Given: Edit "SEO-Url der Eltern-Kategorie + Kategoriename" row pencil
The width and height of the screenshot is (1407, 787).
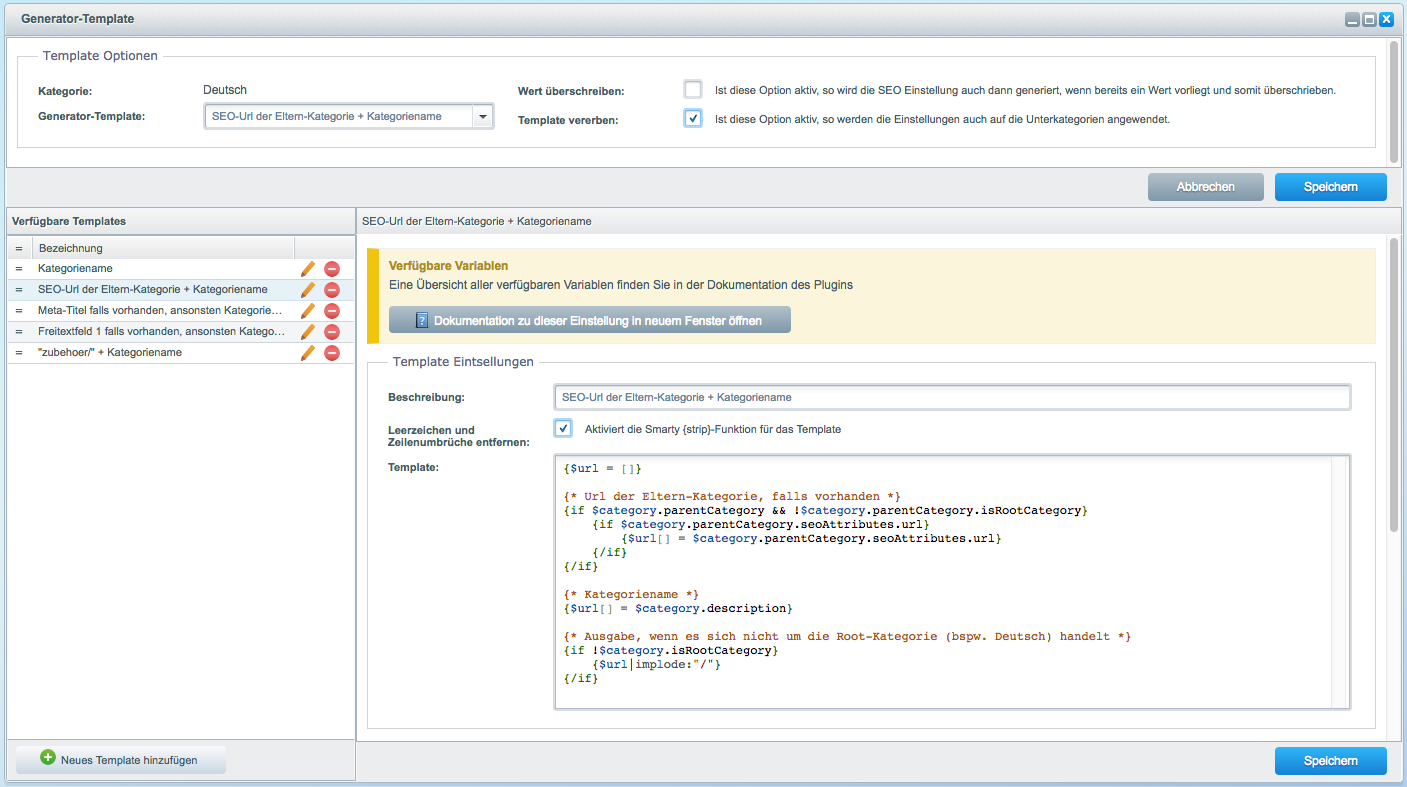Looking at the screenshot, I should click(308, 290).
